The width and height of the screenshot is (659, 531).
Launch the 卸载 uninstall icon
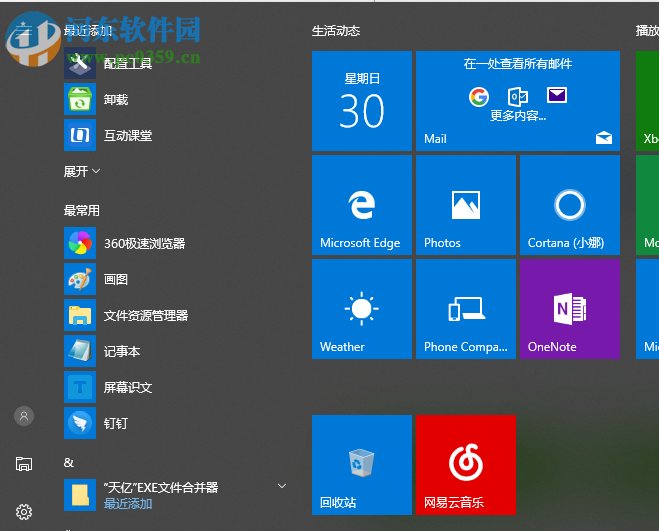coord(80,99)
